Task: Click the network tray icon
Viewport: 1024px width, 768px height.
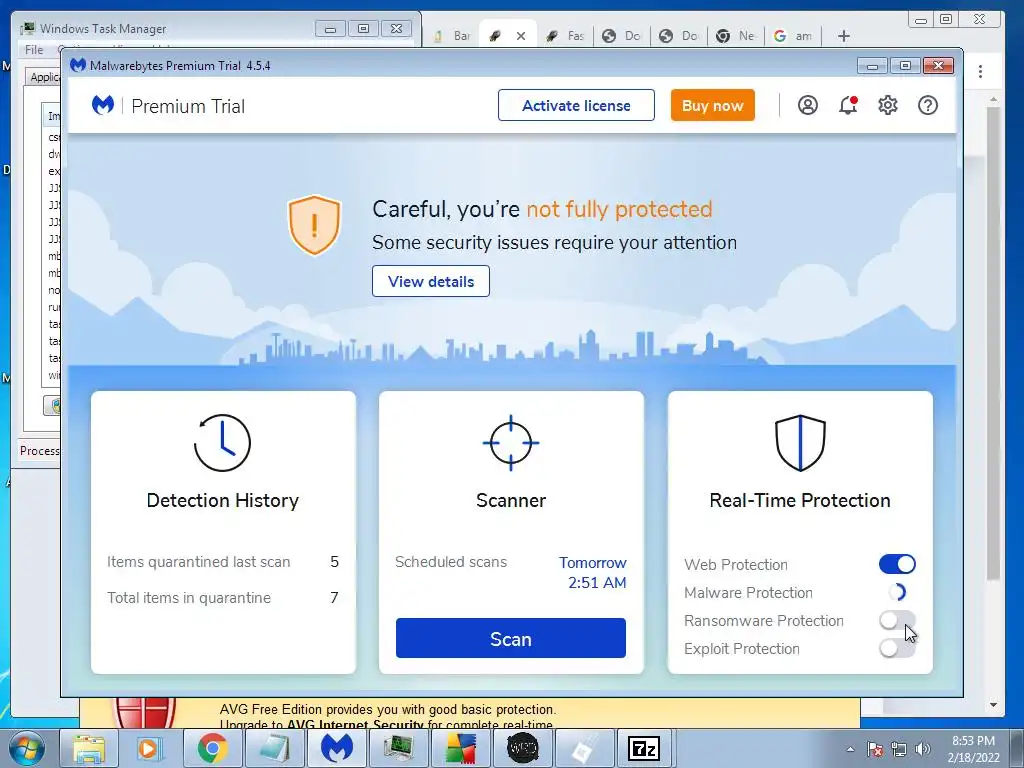Action: pos(899,749)
